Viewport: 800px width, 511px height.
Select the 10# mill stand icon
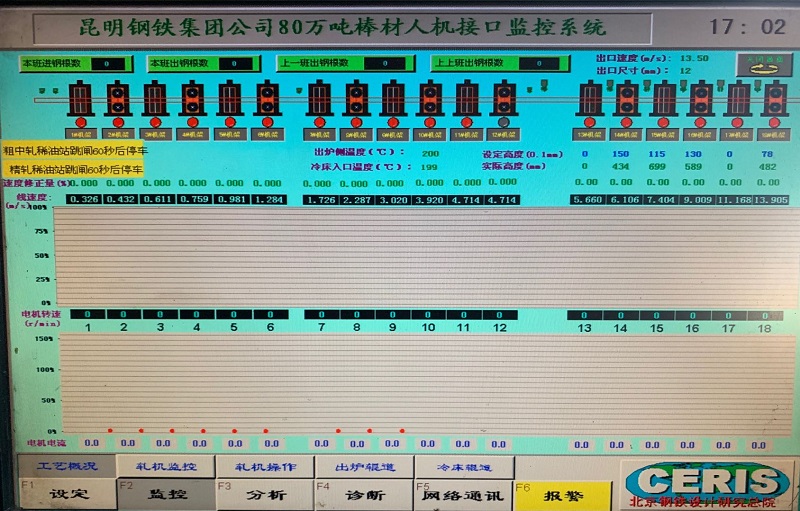pyautogui.click(x=430, y=98)
